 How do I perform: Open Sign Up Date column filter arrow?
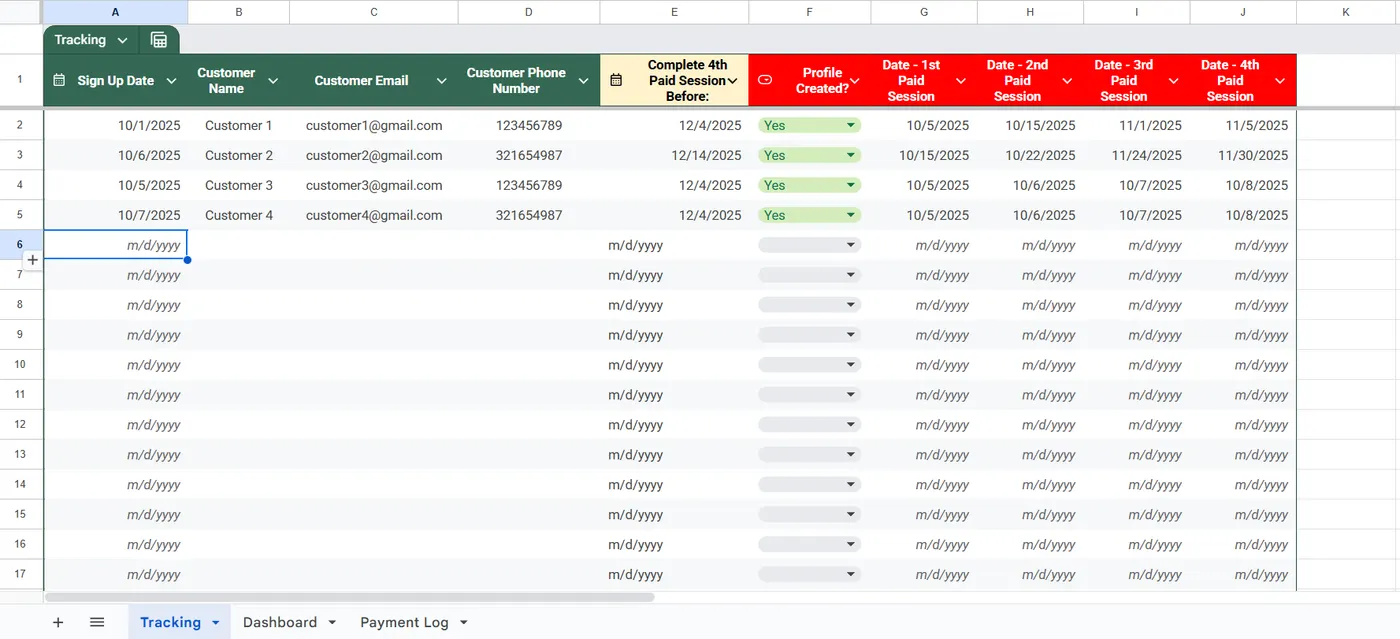pos(171,81)
